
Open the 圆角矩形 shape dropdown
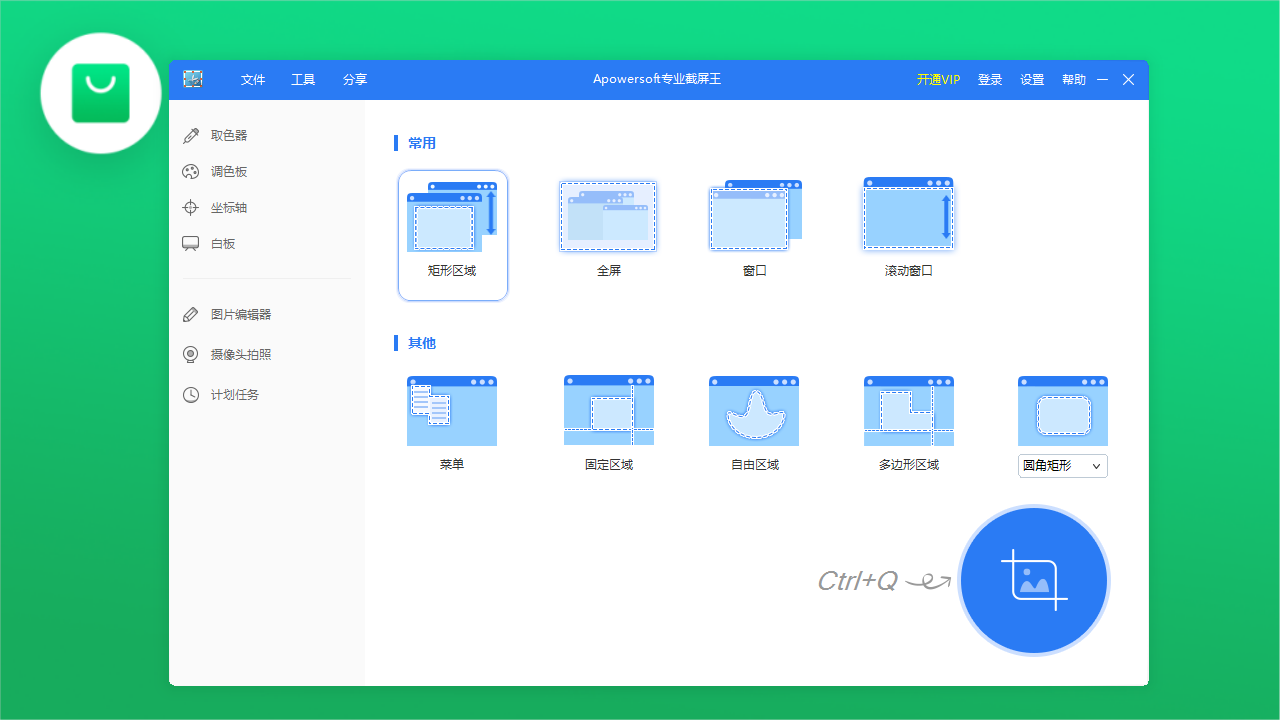coord(1062,466)
